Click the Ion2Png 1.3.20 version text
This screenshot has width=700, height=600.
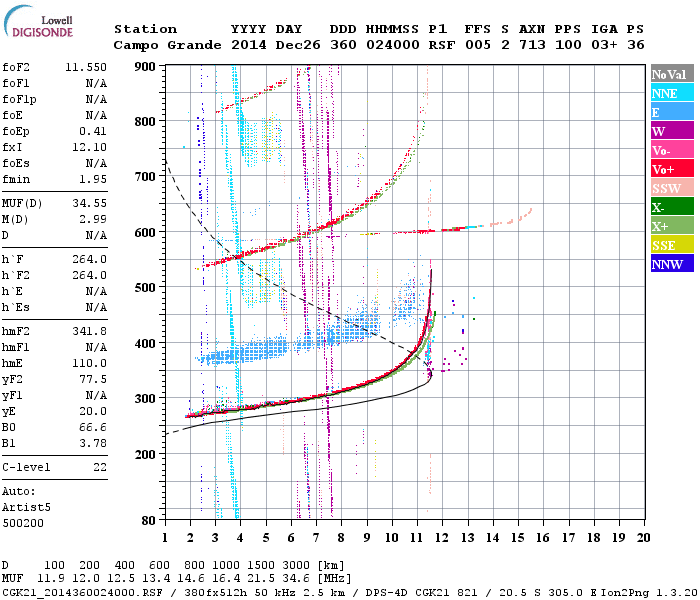point(650,592)
